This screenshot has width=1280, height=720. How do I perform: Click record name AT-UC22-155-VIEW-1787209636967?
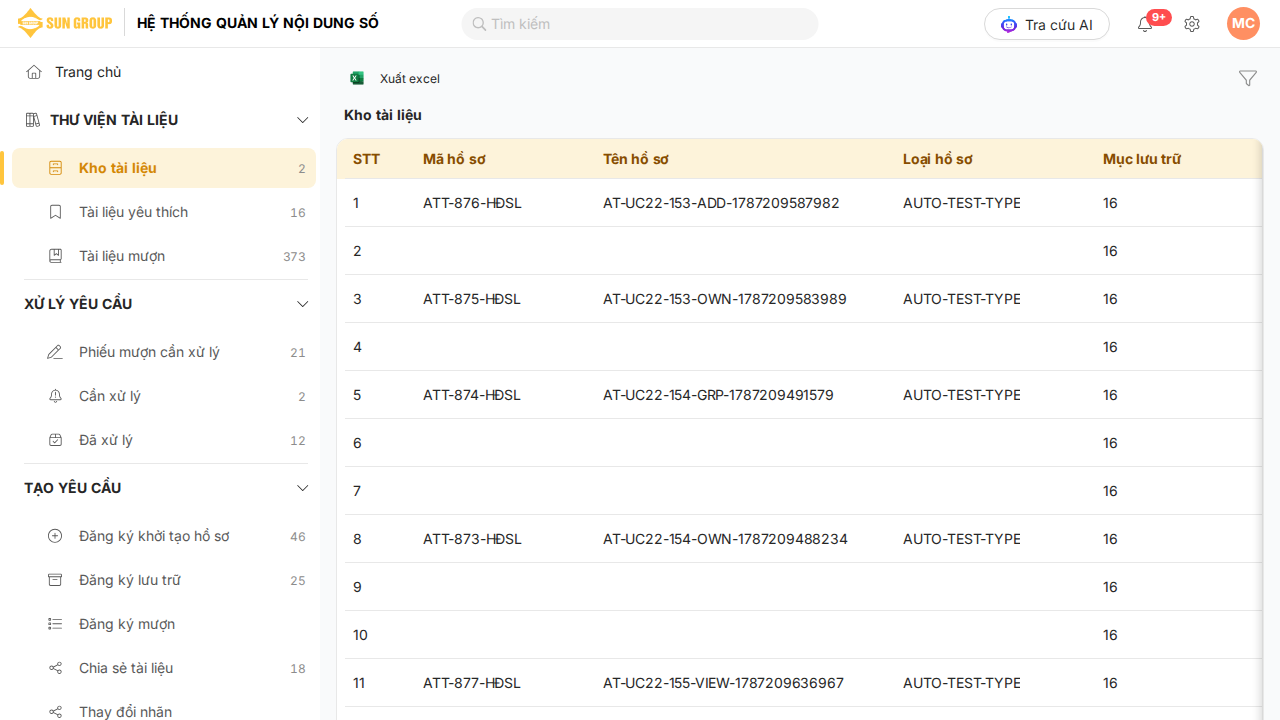(724, 683)
